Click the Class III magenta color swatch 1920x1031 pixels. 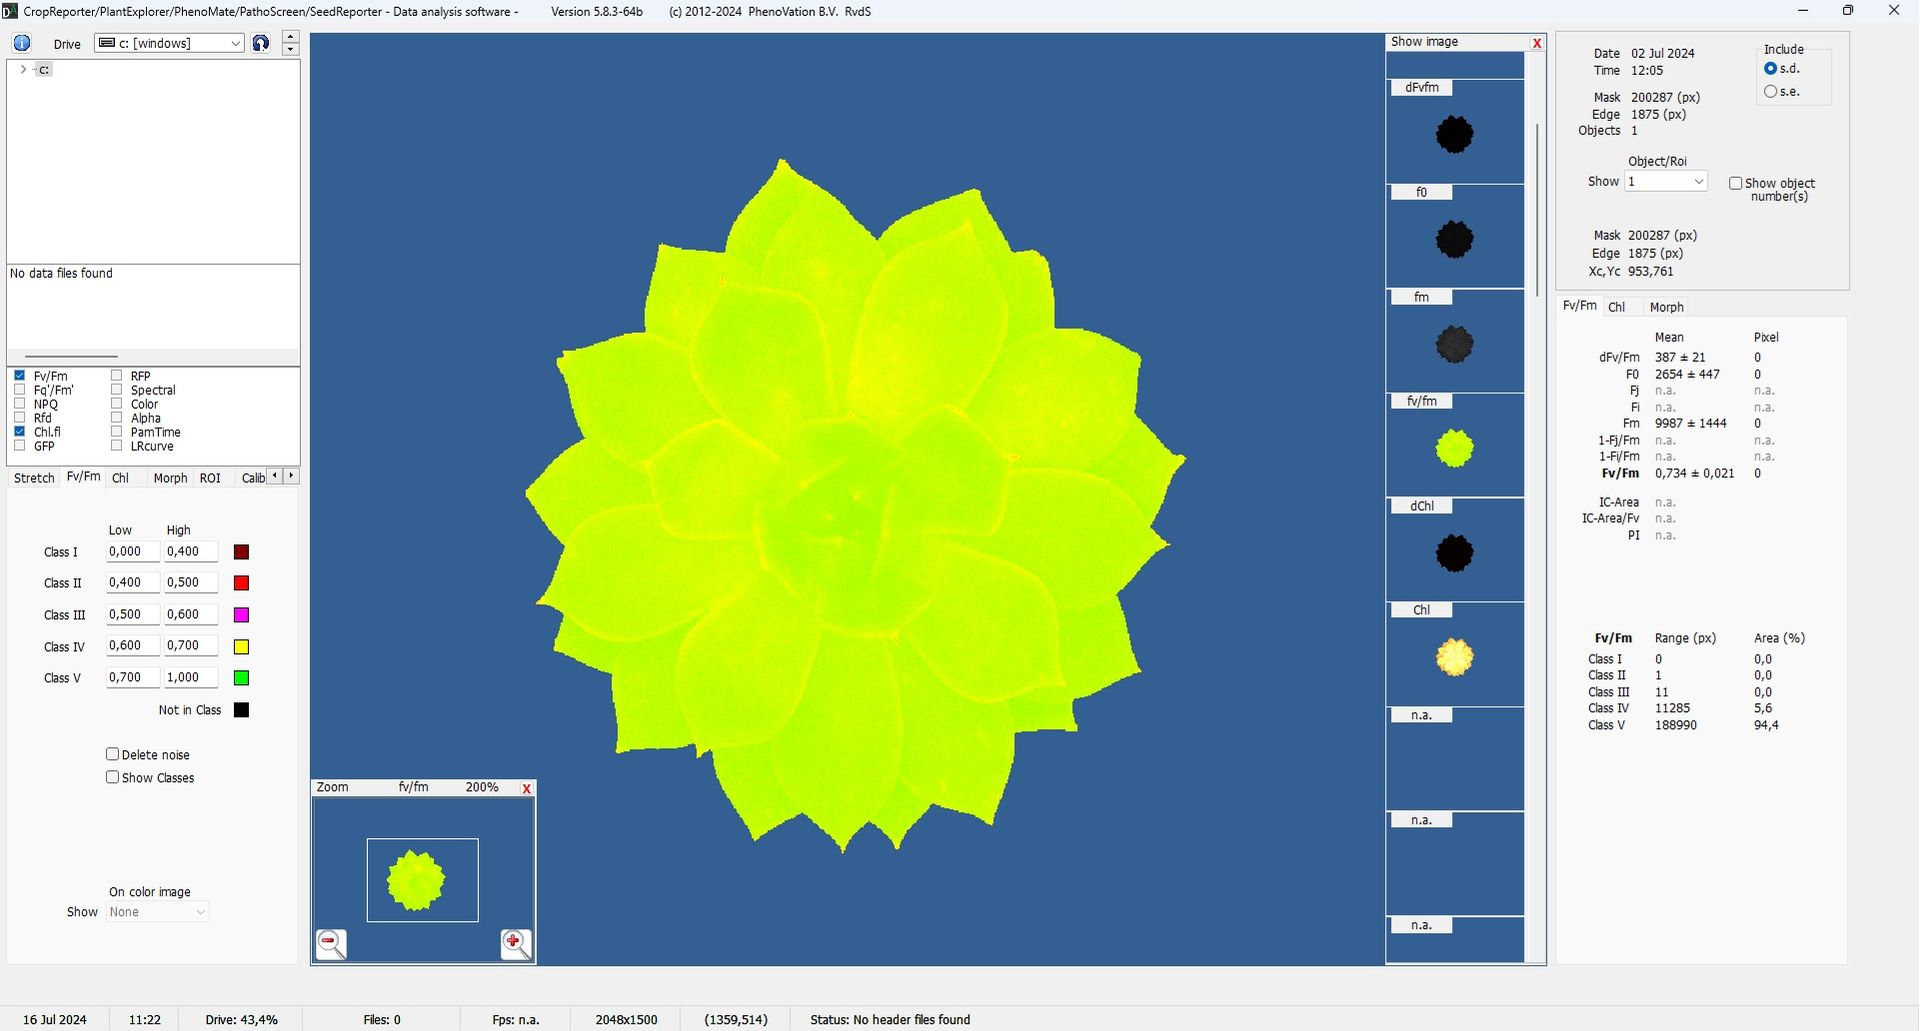pos(240,614)
